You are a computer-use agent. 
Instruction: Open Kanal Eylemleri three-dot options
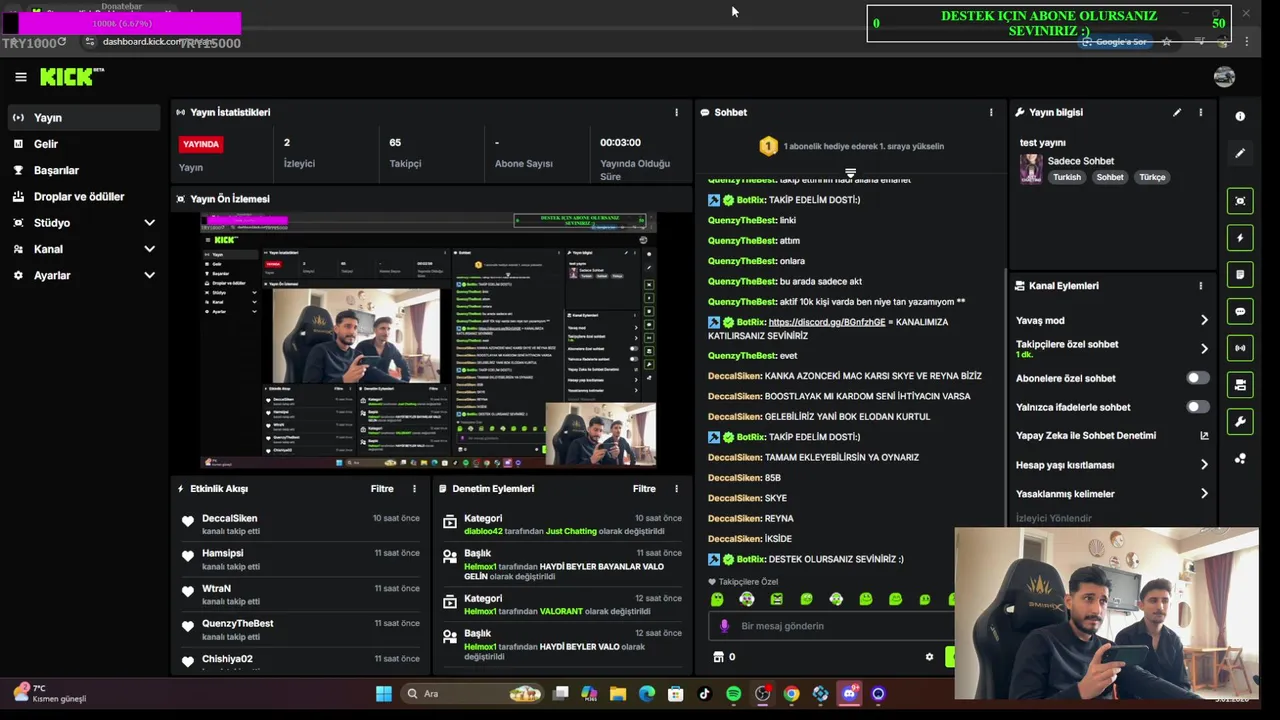pyautogui.click(x=1201, y=285)
